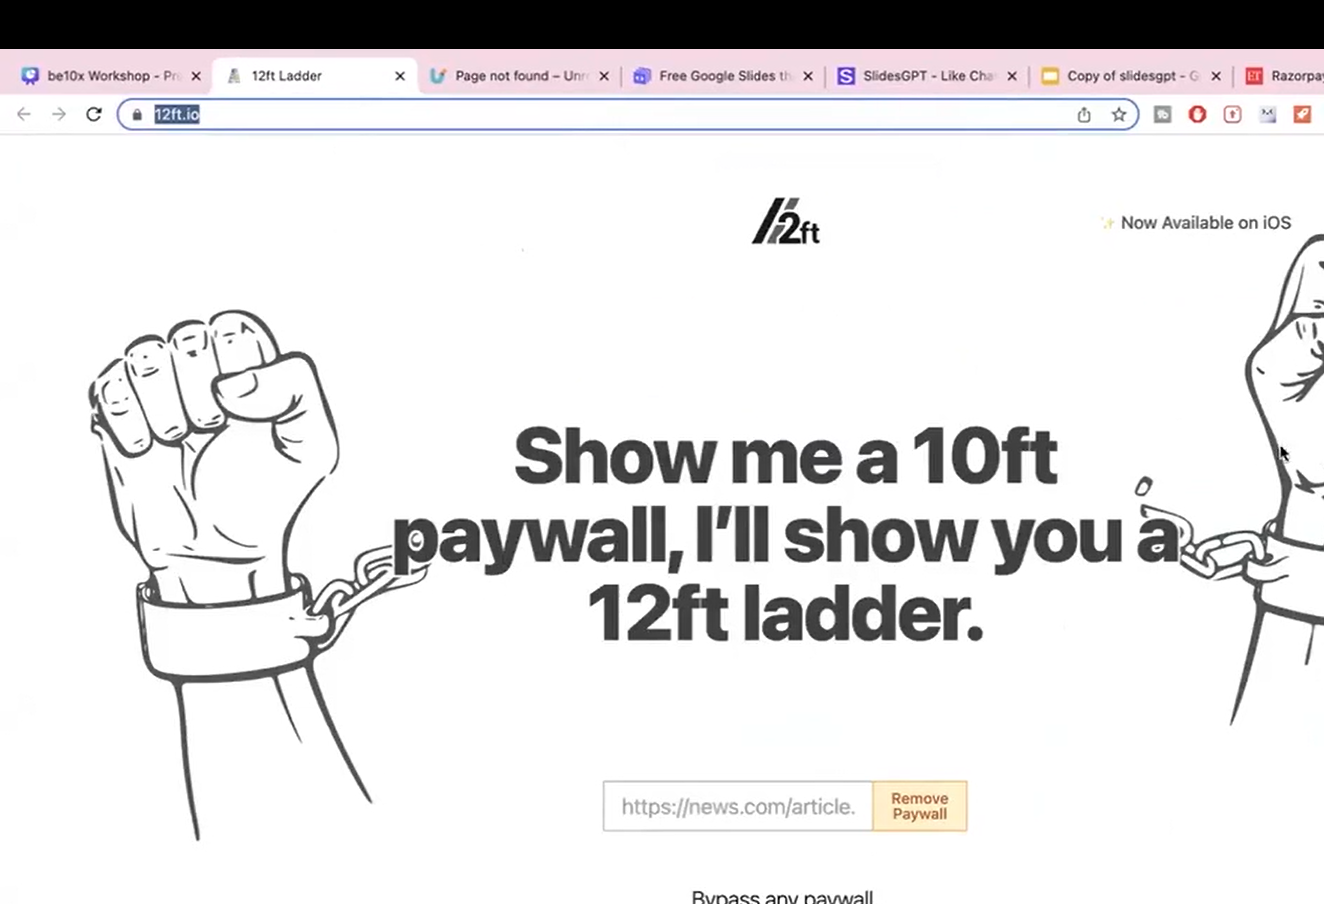Open the Razorpay tab
This screenshot has height=904, width=1324.
tap(1284, 76)
